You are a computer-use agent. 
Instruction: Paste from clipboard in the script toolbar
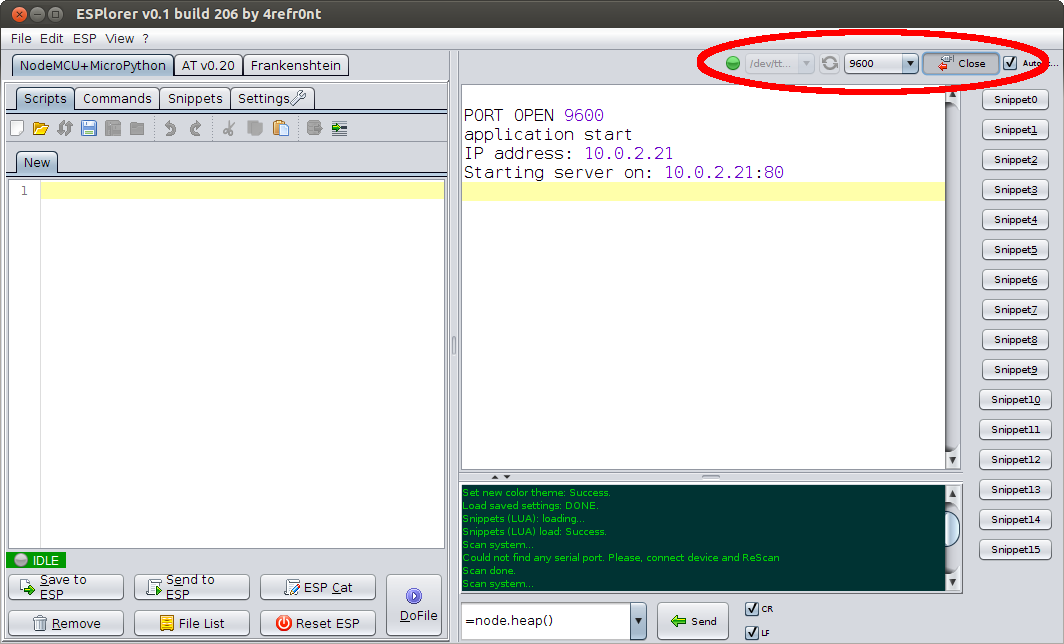tap(280, 128)
